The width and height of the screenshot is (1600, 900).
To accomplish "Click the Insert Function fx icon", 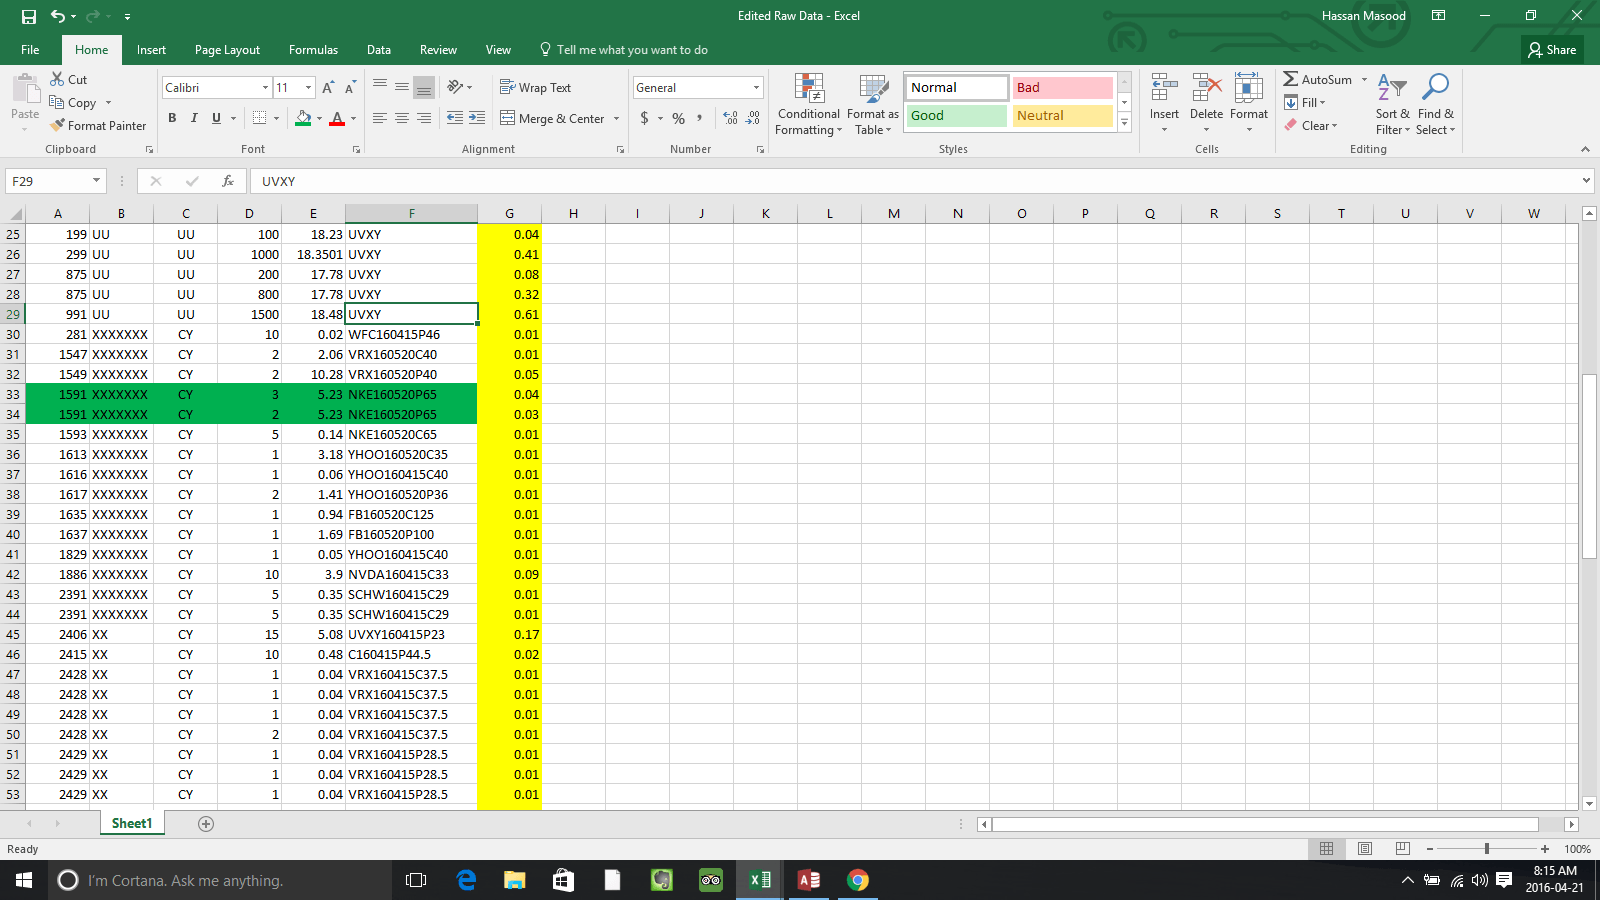I will (228, 181).
